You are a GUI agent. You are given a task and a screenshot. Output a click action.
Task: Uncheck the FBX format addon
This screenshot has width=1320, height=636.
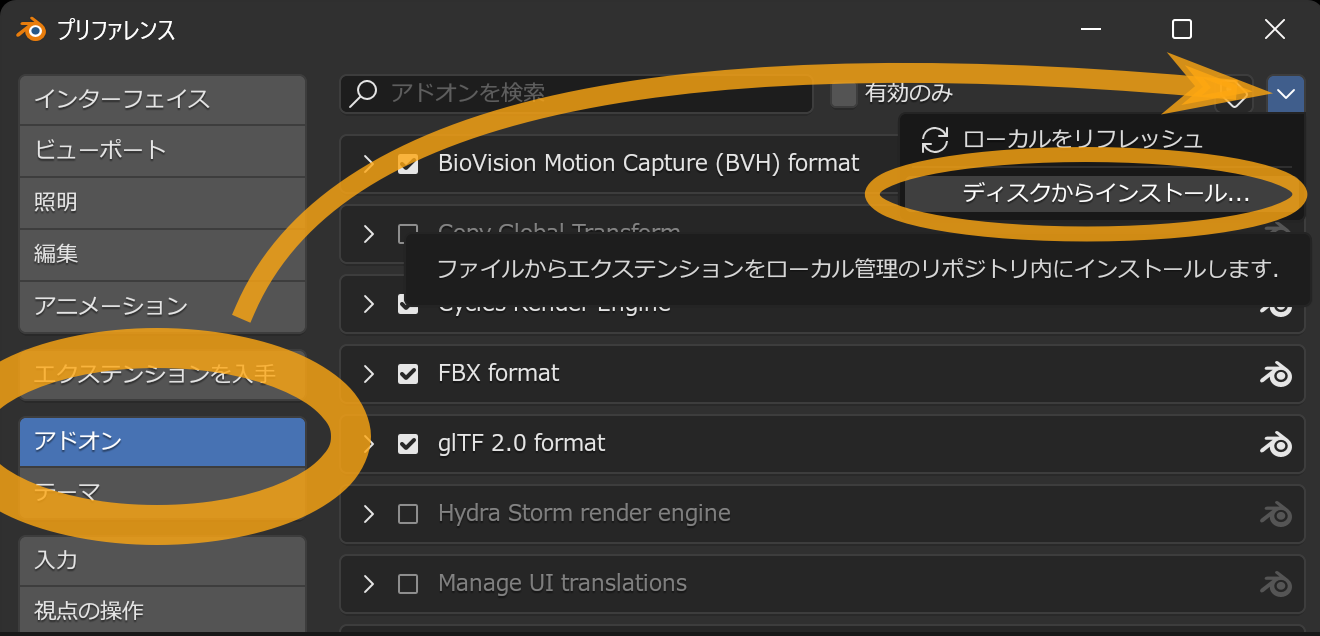(x=408, y=374)
